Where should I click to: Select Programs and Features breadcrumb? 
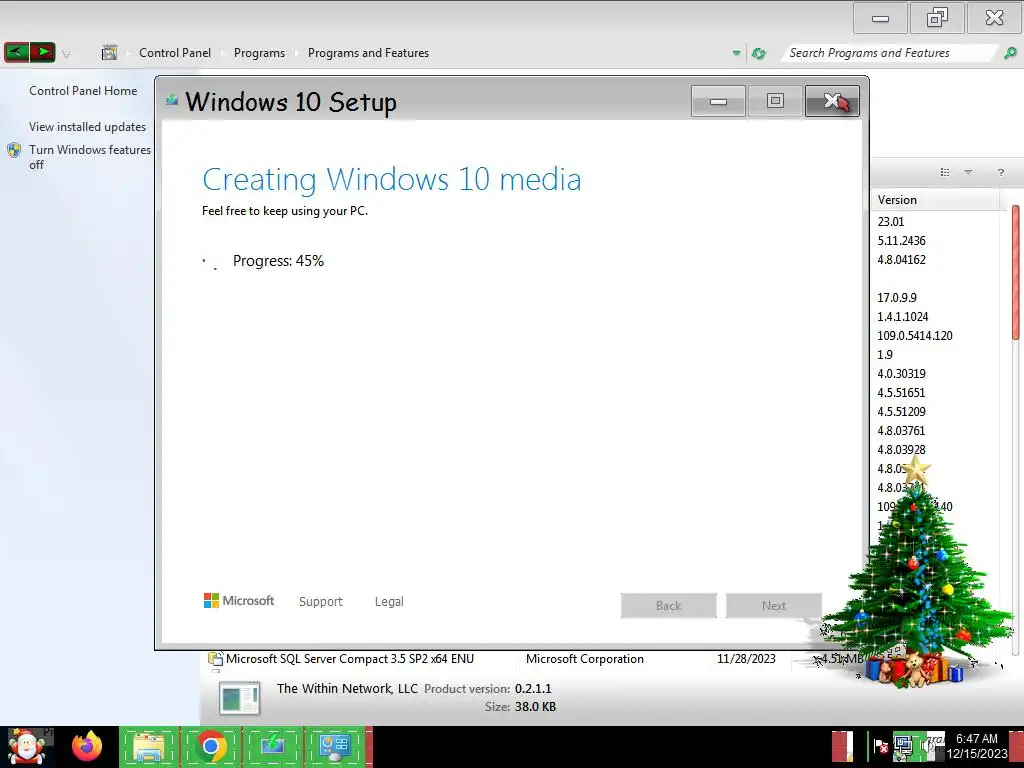[x=368, y=53]
